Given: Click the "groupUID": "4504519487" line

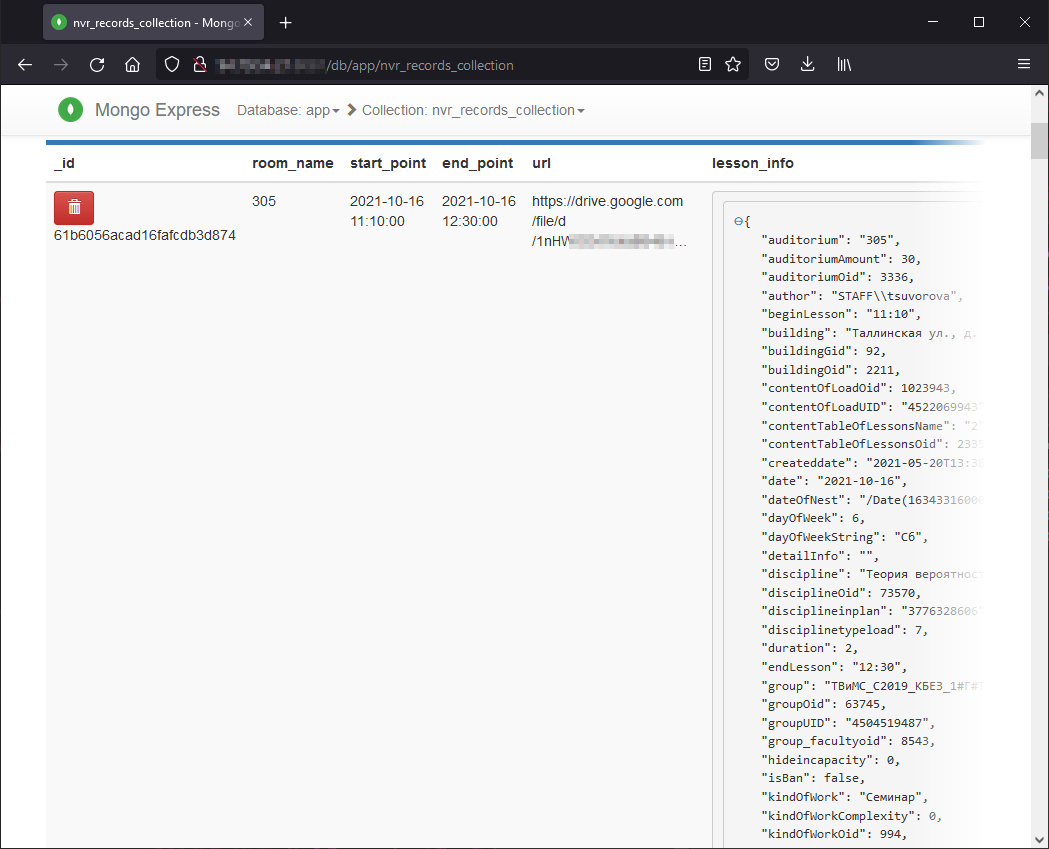Looking at the screenshot, I should click(x=848, y=723).
